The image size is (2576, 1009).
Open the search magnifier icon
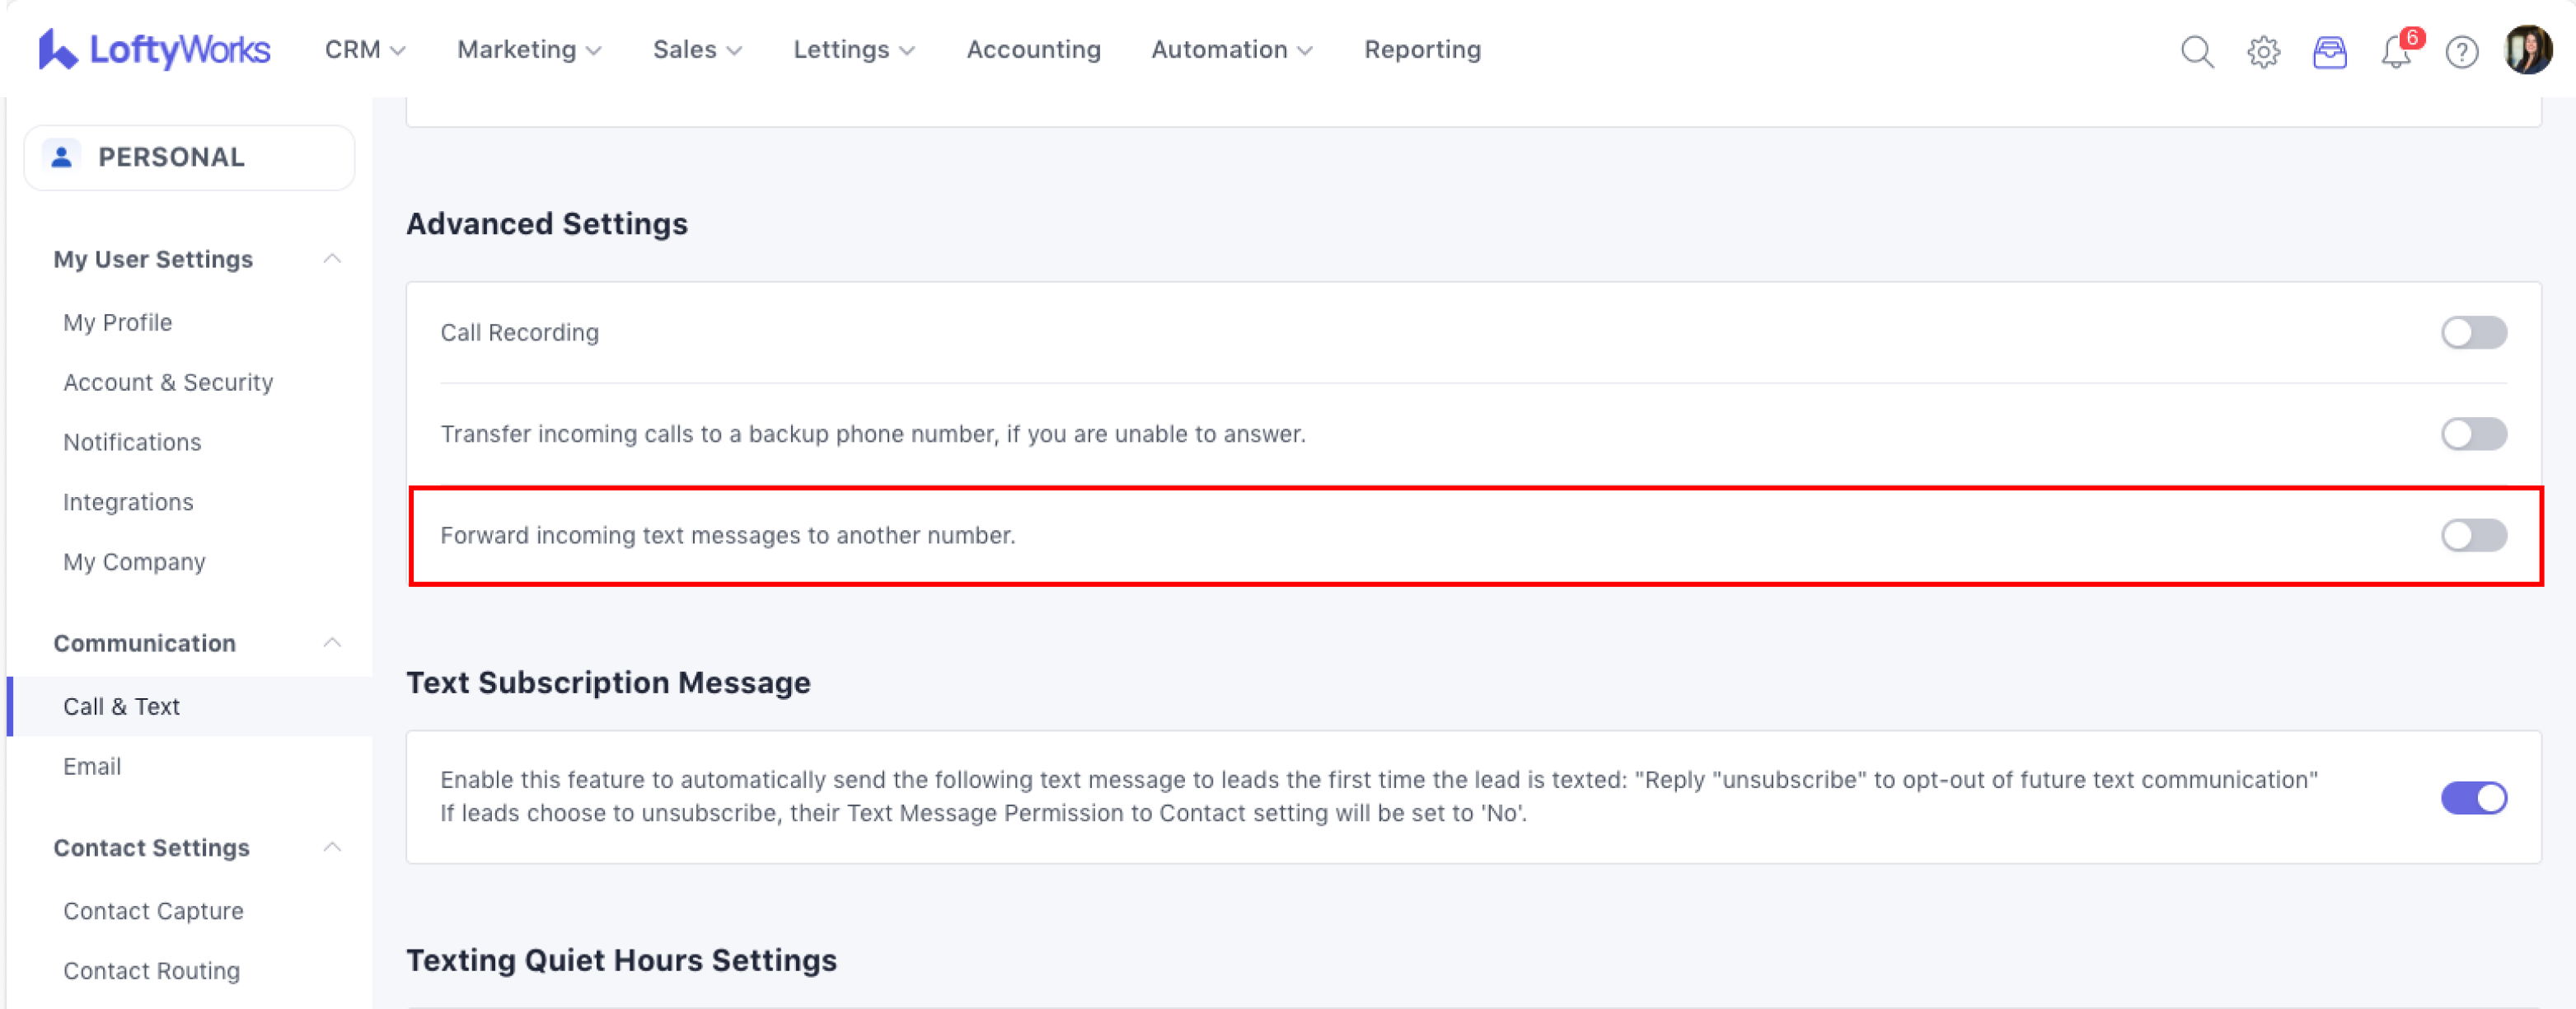point(2196,51)
